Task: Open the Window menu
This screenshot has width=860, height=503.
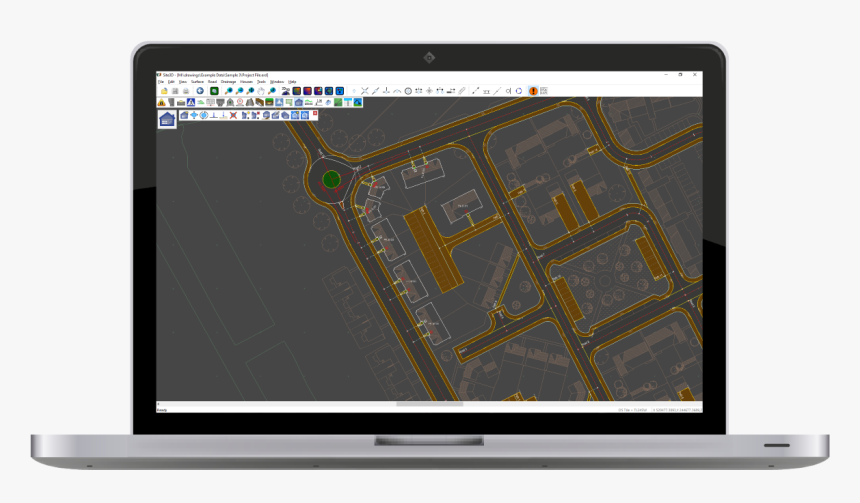Action: [x=276, y=82]
